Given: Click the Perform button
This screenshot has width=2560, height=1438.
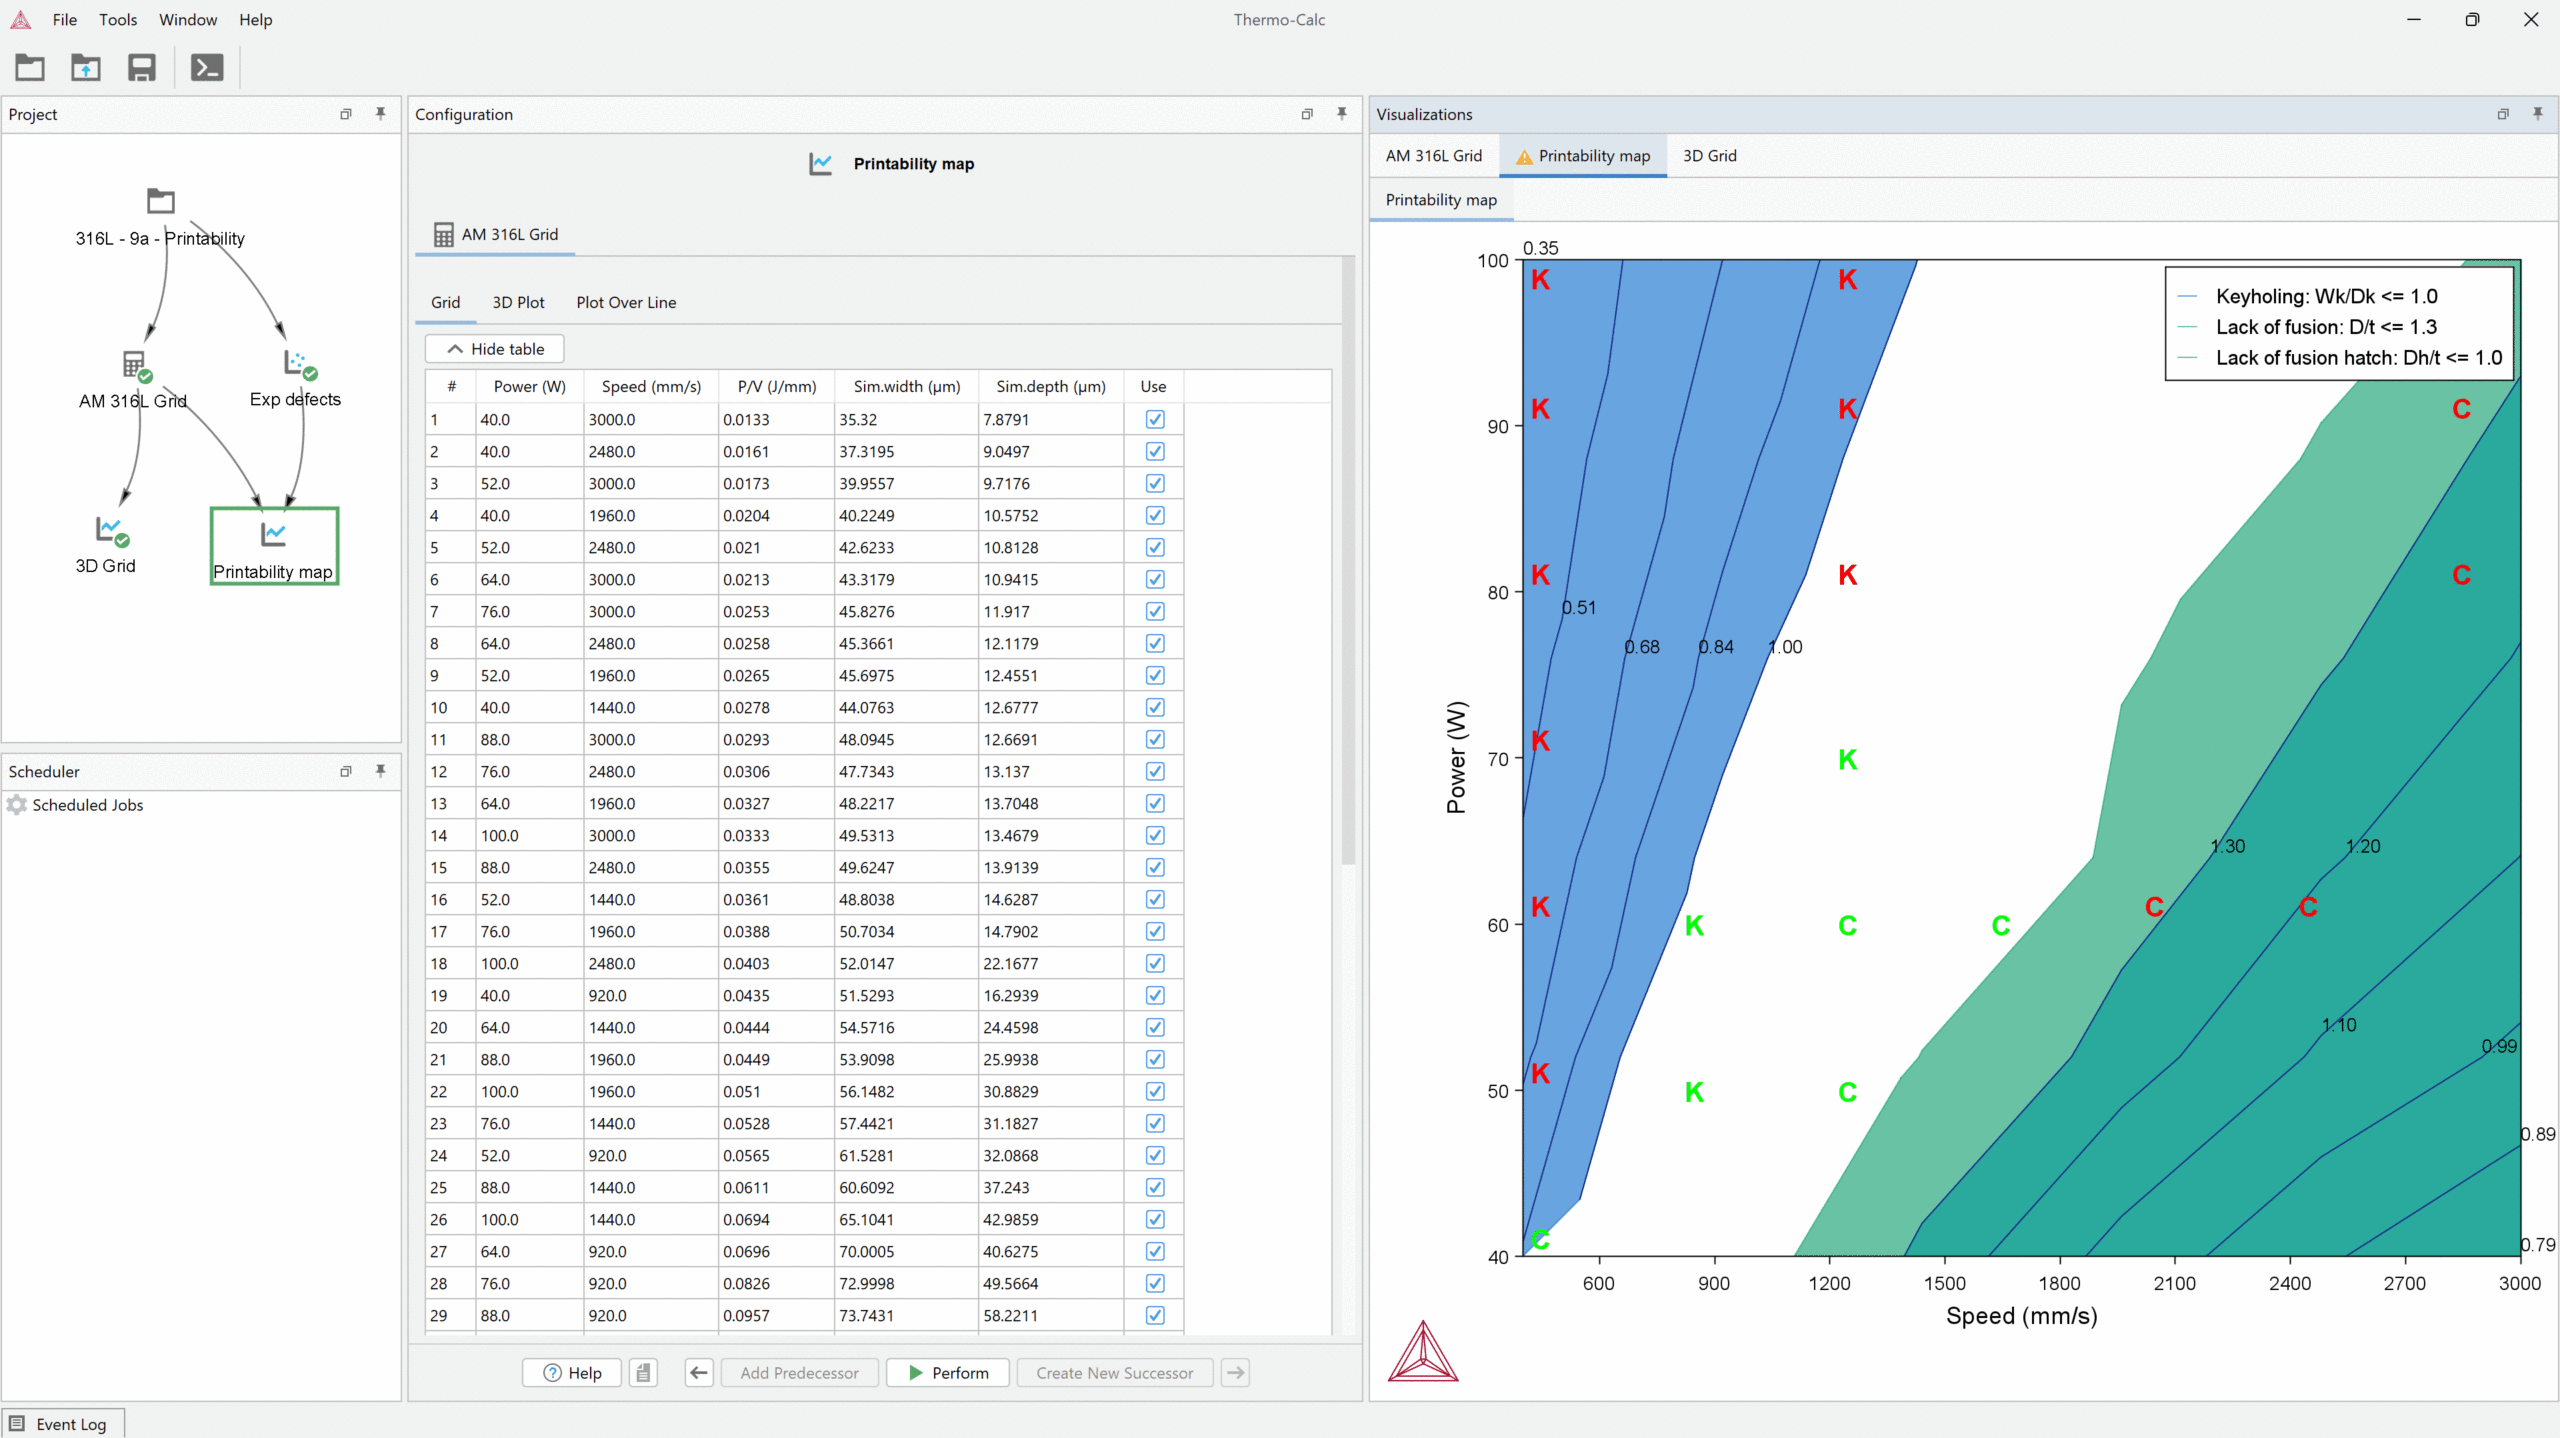Looking at the screenshot, I should click(948, 1373).
